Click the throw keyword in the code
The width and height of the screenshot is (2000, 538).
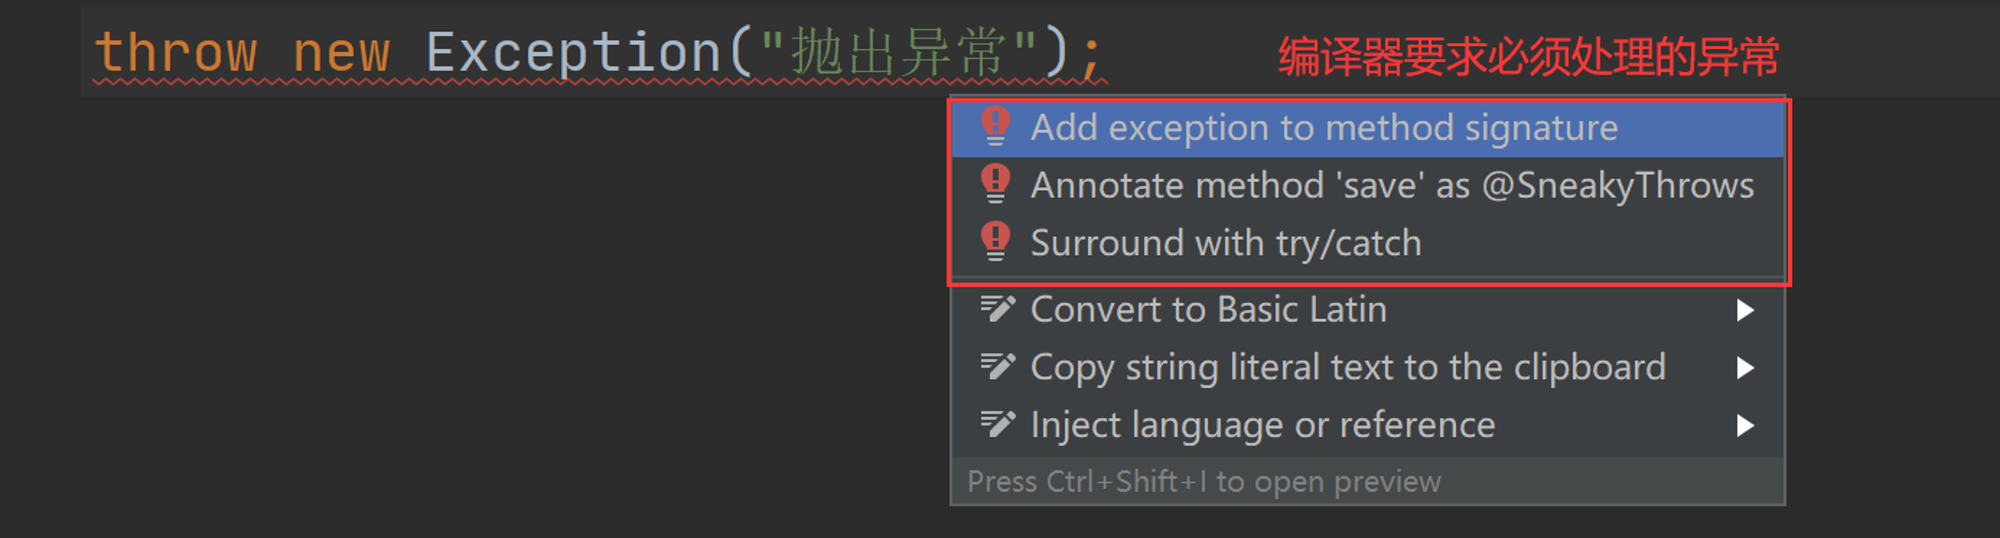pyautogui.click(x=176, y=52)
